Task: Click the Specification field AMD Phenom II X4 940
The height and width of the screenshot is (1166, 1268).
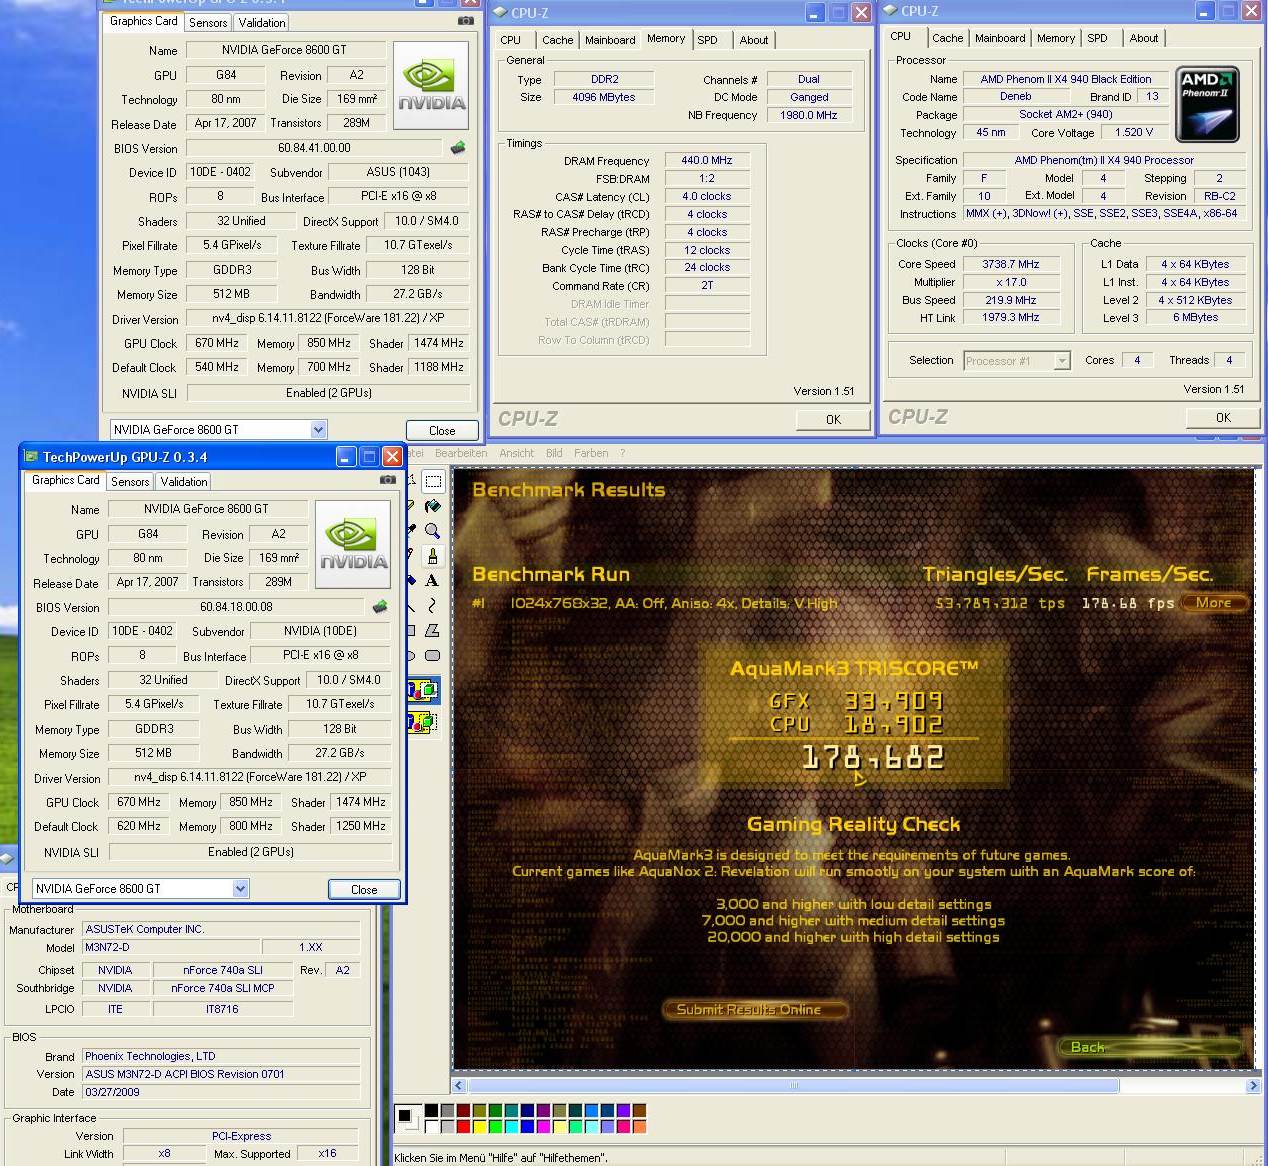Action: [x=1104, y=160]
